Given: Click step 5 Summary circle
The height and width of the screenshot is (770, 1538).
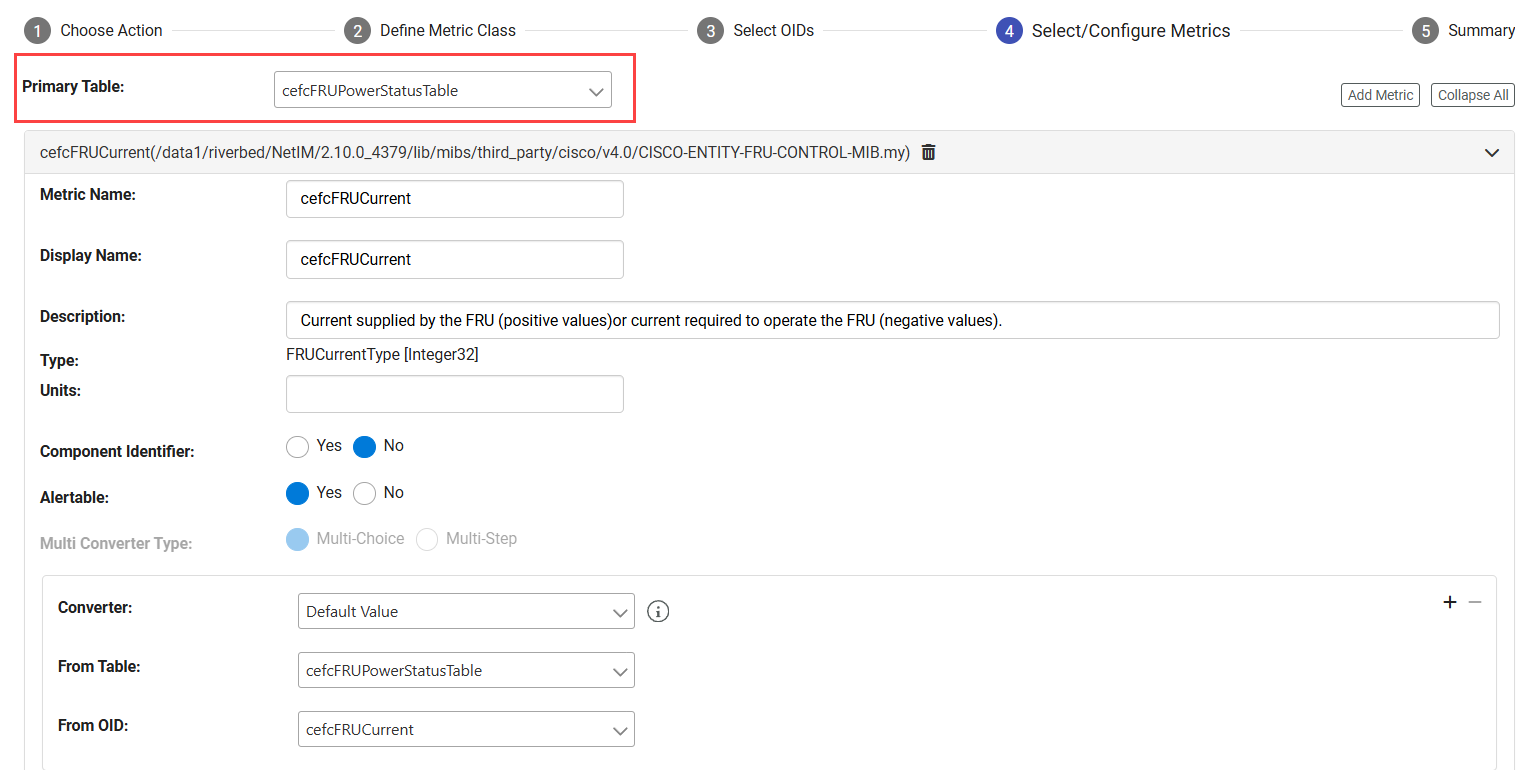Looking at the screenshot, I should click(x=1425, y=31).
